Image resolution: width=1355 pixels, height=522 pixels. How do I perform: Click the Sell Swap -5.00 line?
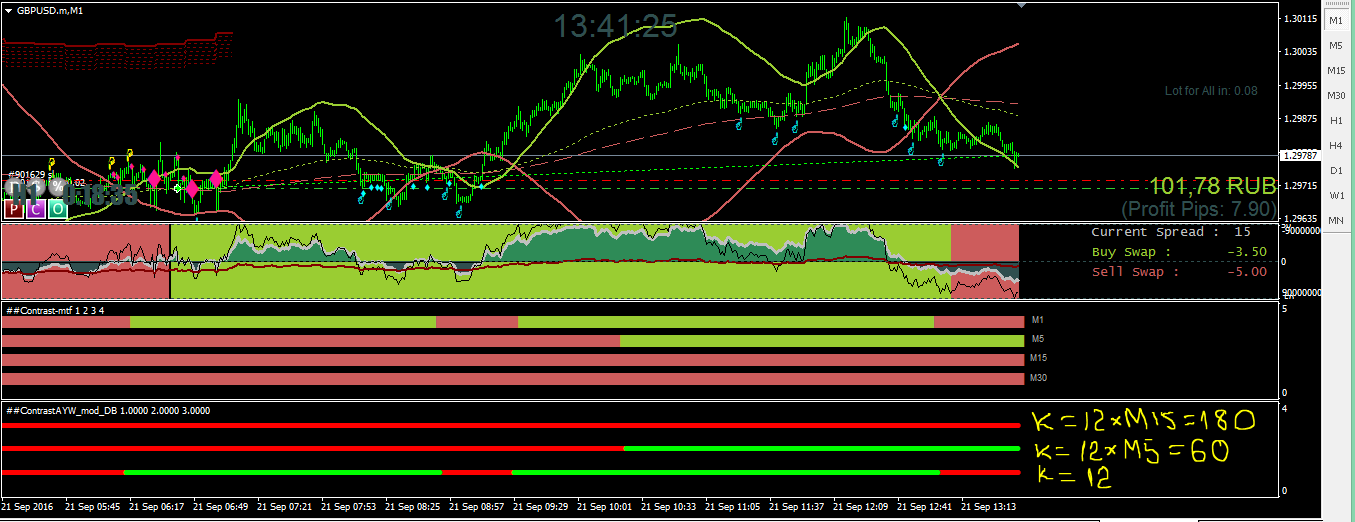[1179, 272]
